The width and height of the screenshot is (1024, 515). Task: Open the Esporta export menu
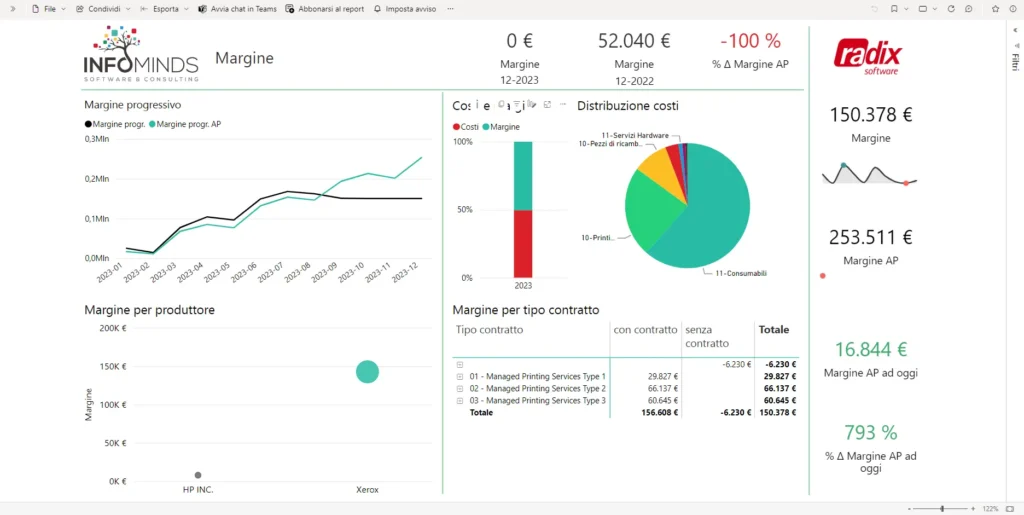(165, 9)
